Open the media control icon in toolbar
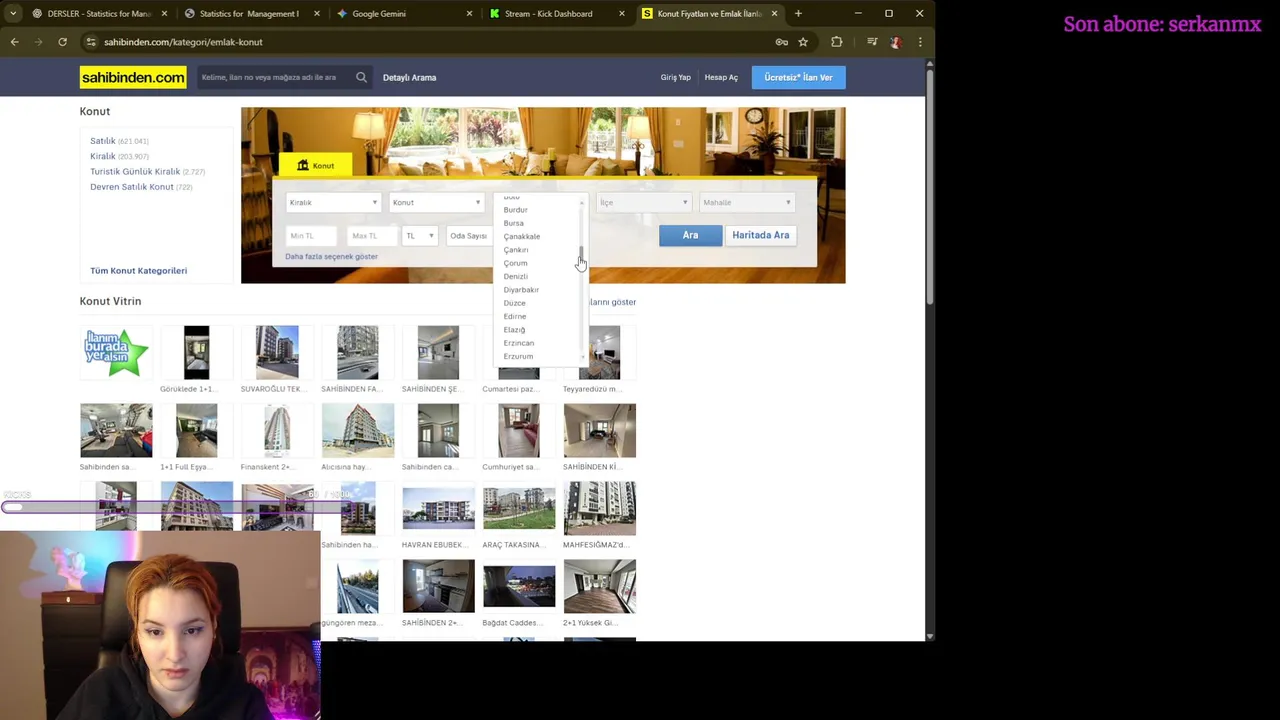This screenshot has height=720, width=1280. (872, 42)
